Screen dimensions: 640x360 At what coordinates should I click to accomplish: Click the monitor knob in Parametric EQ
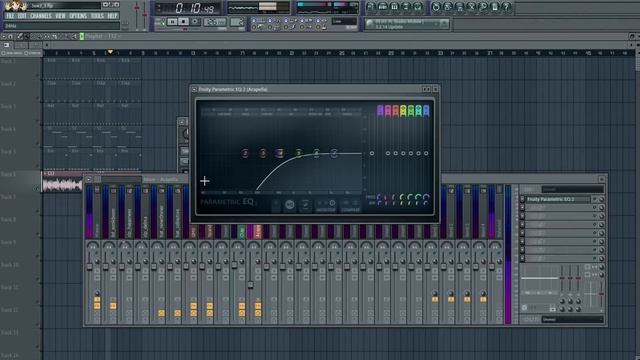pyautogui.click(x=332, y=203)
